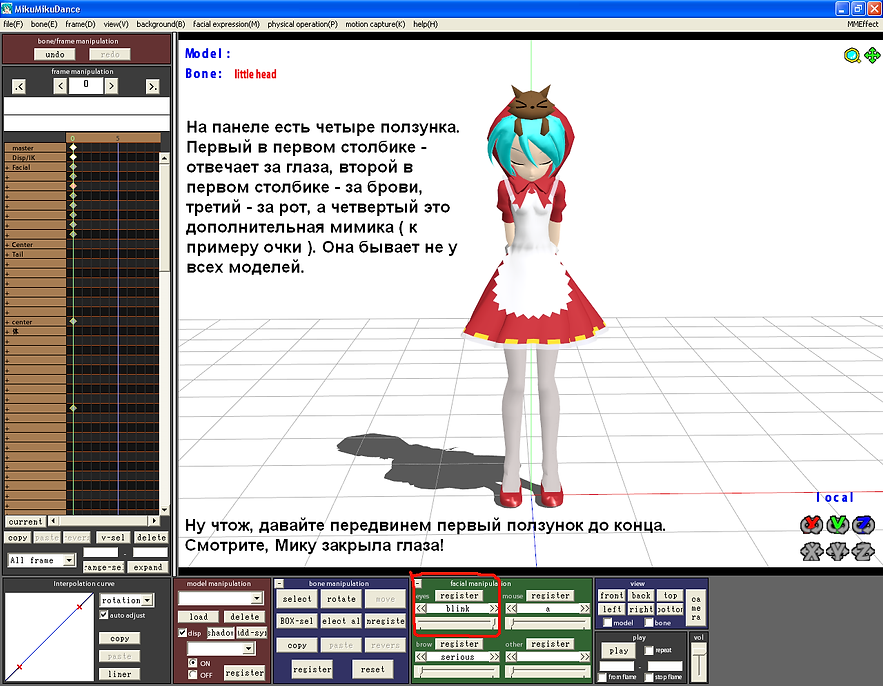This screenshot has width=883, height=686.
Task: Click the rotate button in bone manipulation
Action: (341, 599)
